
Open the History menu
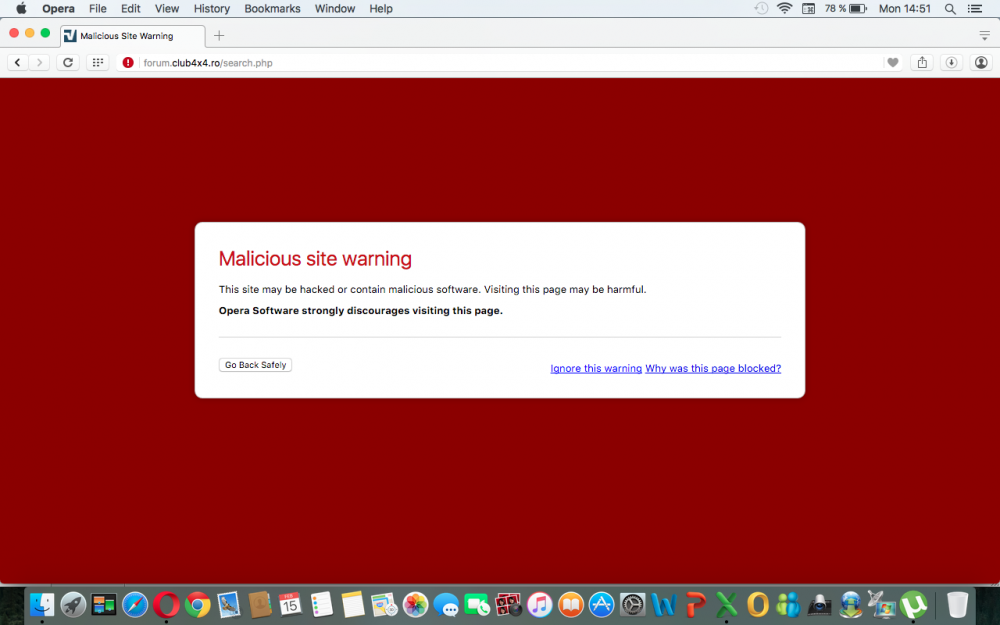211,8
